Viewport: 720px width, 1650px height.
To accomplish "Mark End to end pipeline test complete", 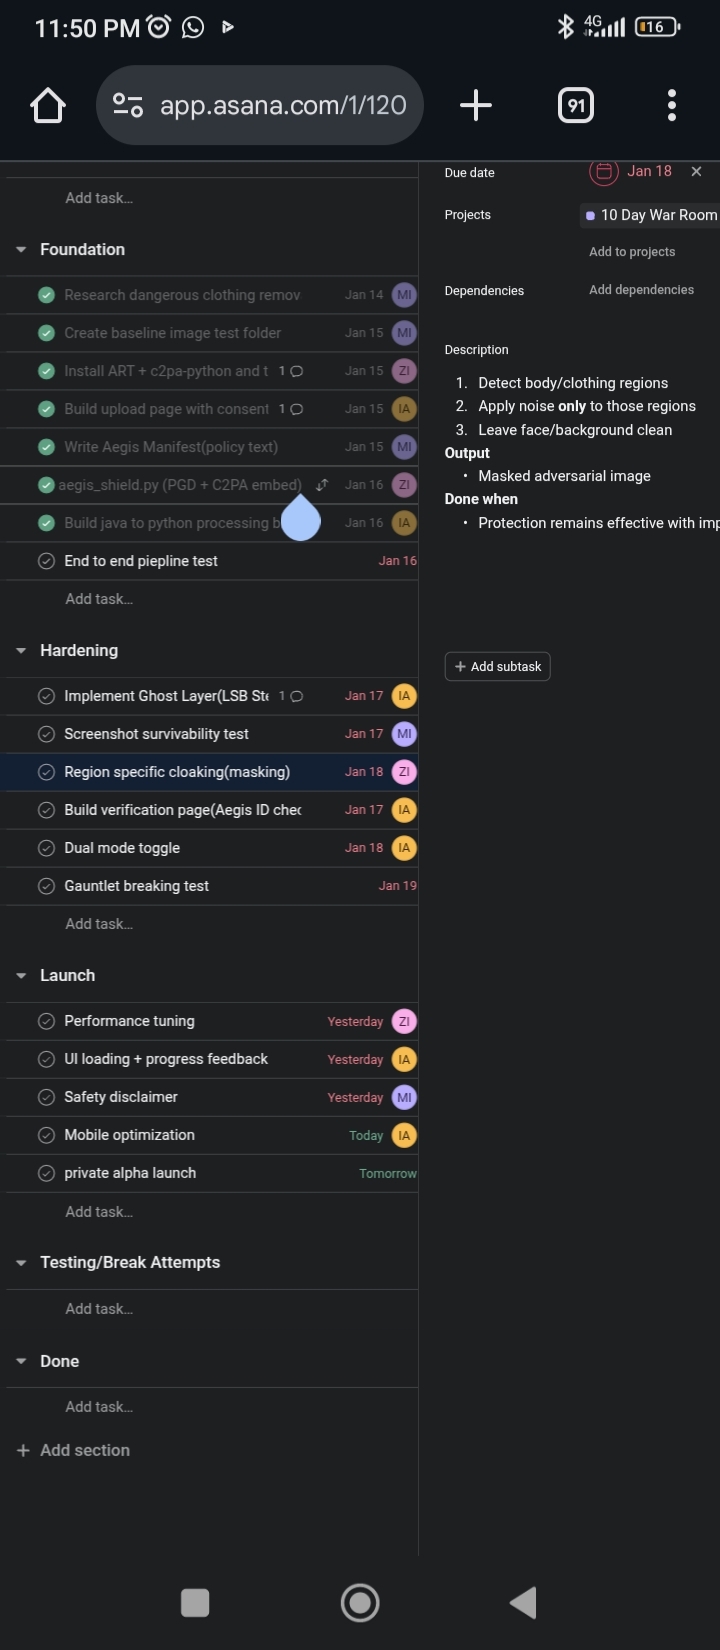I will tap(46, 561).
